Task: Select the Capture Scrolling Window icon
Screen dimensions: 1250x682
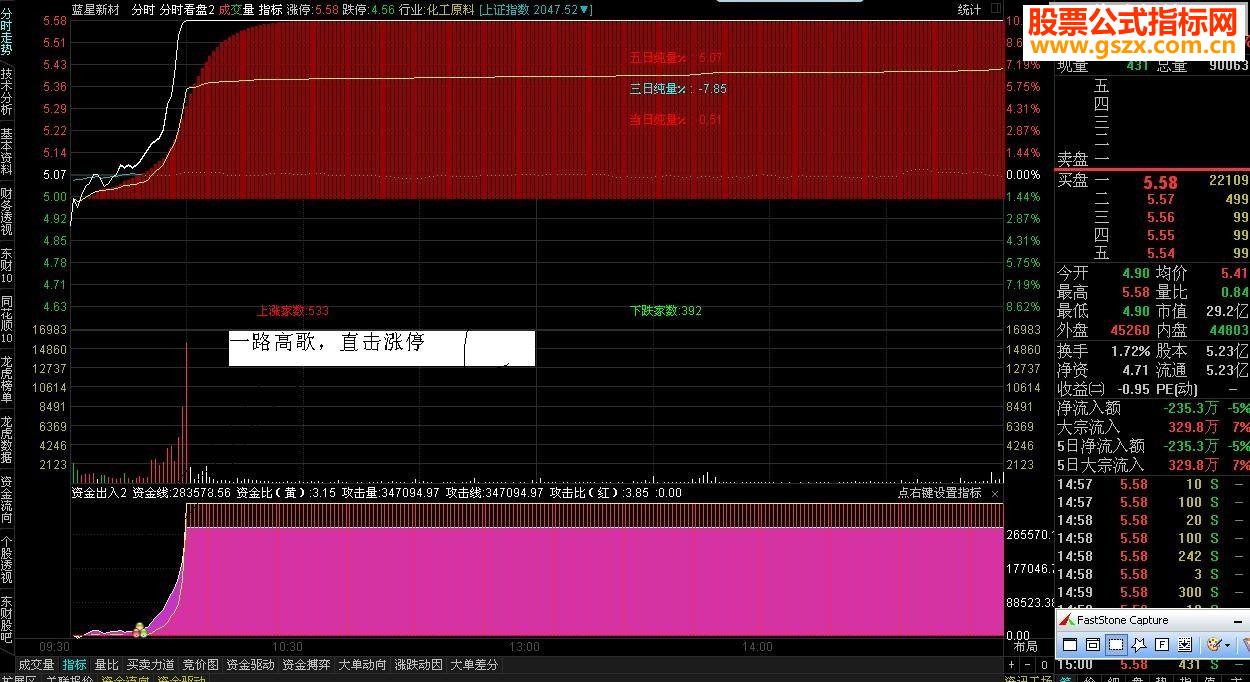Action: coord(1185,645)
